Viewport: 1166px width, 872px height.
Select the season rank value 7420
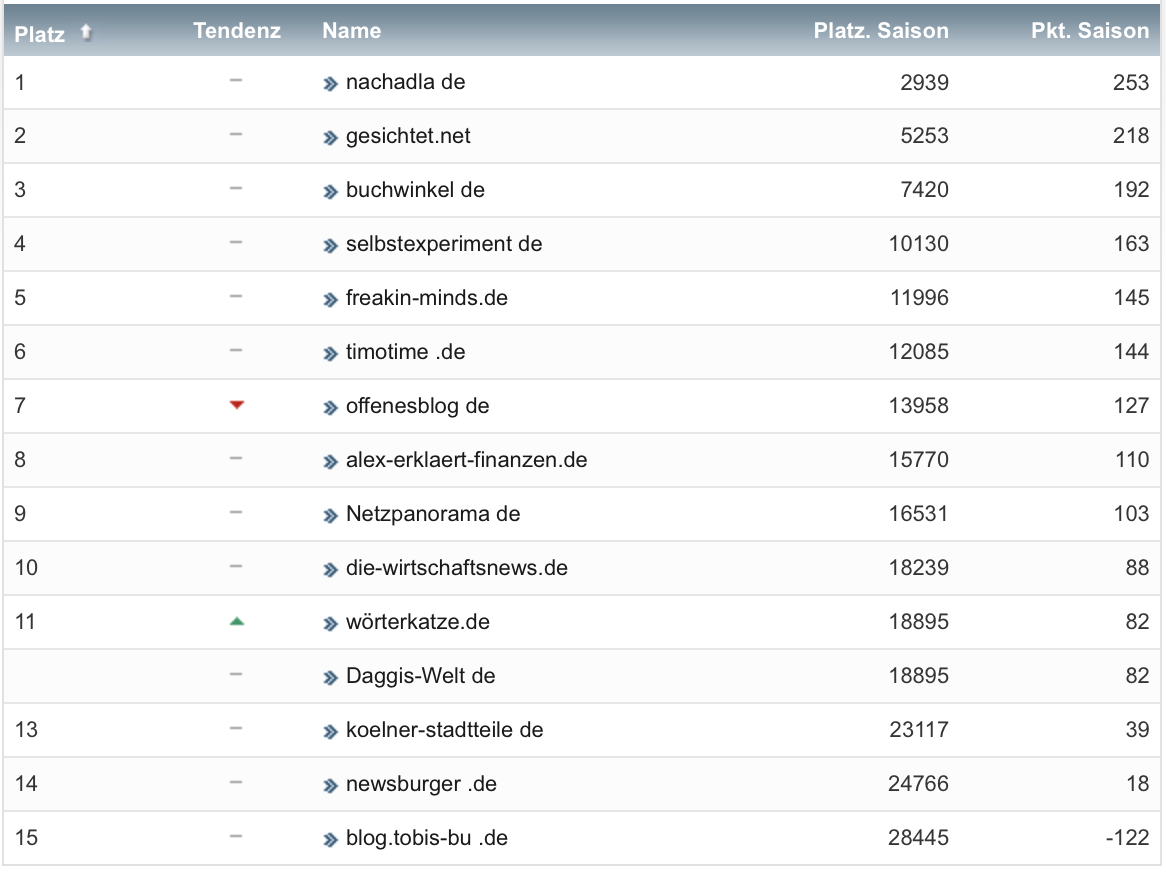pos(924,190)
